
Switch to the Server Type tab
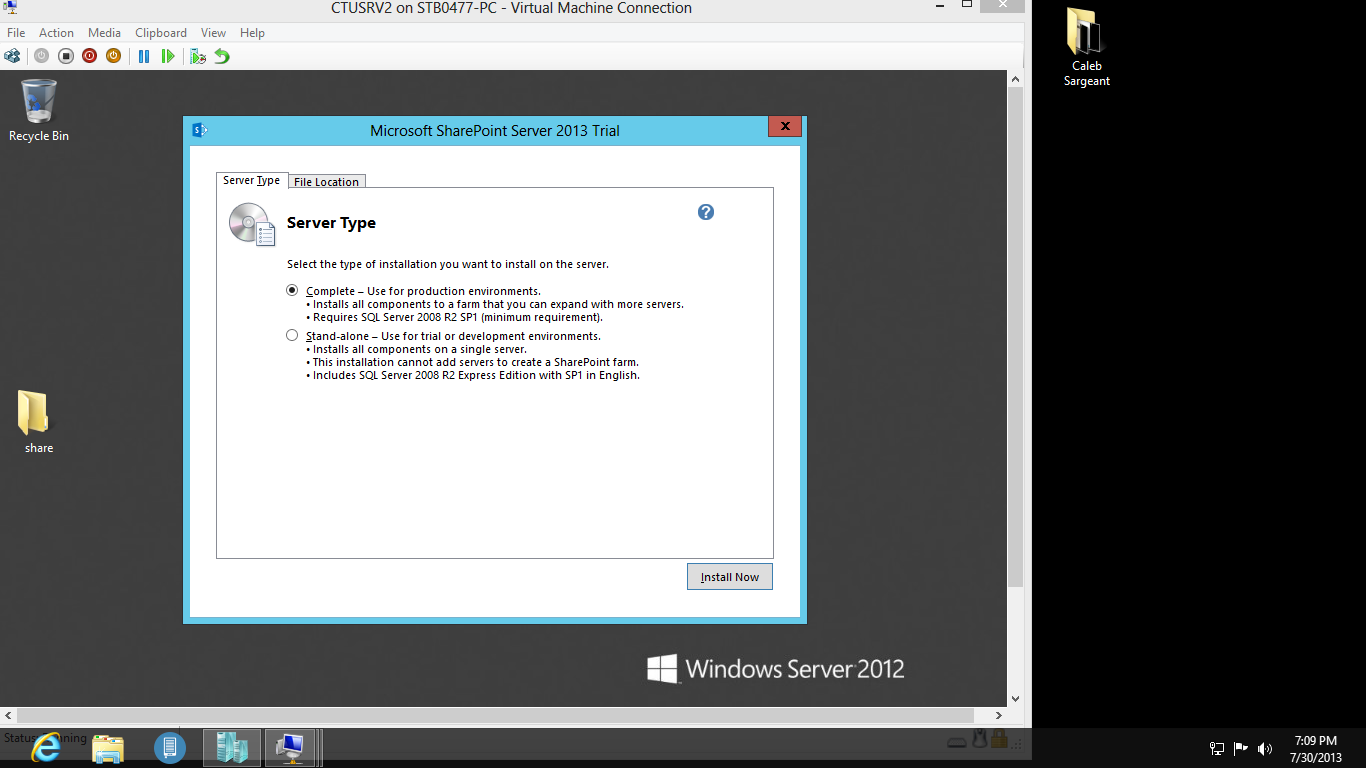[x=252, y=180]
